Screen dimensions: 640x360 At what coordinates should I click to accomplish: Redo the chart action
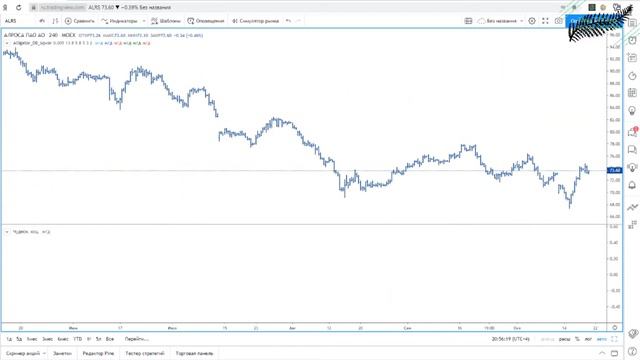[x=298, y=21]
